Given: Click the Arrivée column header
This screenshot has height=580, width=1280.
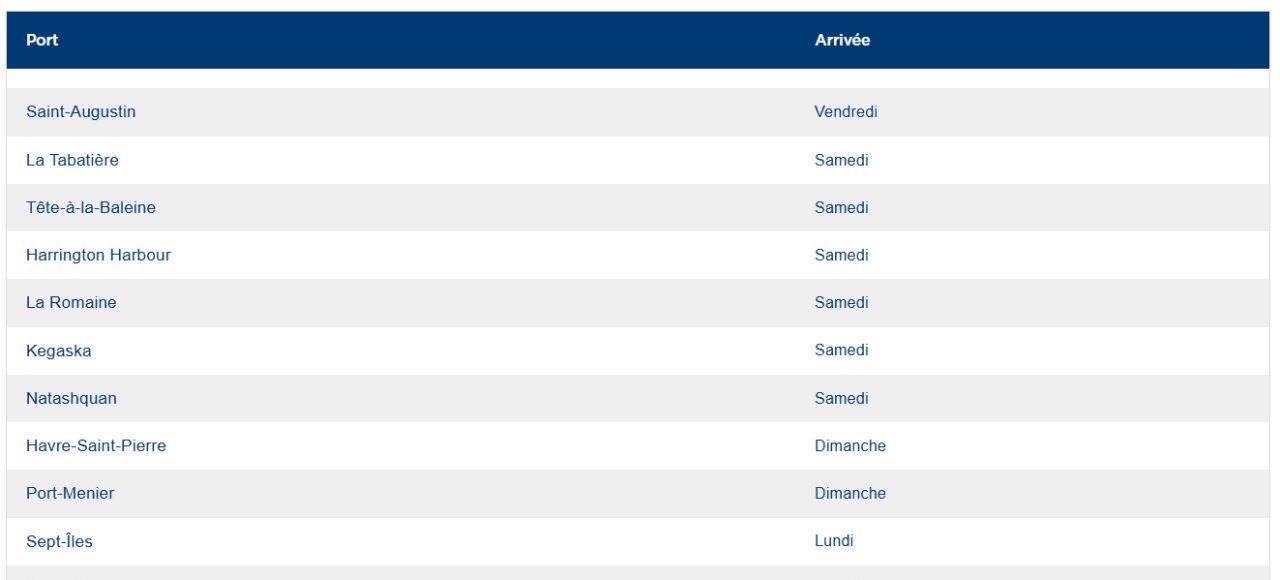Looking at the screenshot, I should coord(842,41).
